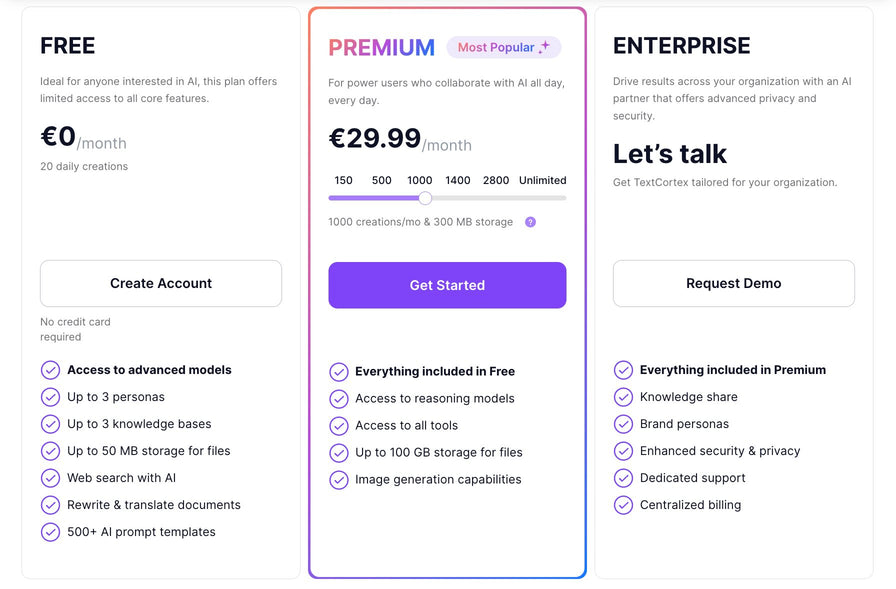Click checkmark icon next to Web search with AI

point(50,478)
